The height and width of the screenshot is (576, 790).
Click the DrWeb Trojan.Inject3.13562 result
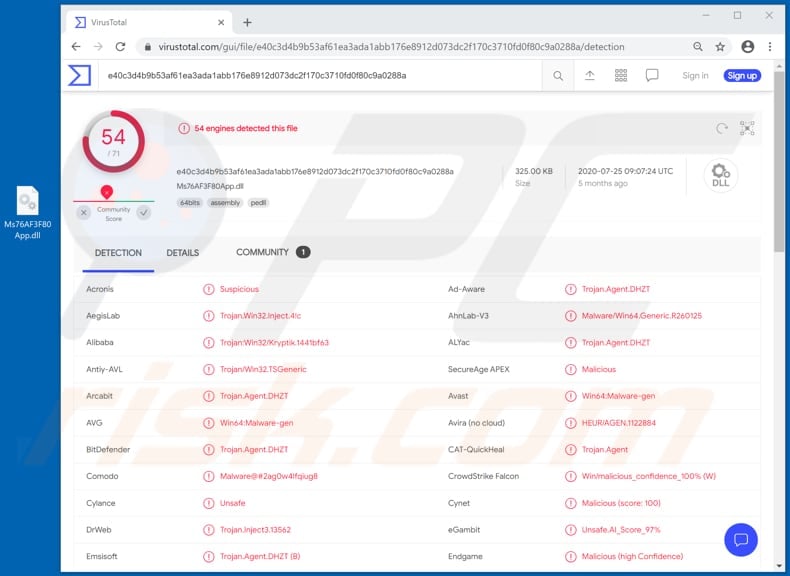255,530
